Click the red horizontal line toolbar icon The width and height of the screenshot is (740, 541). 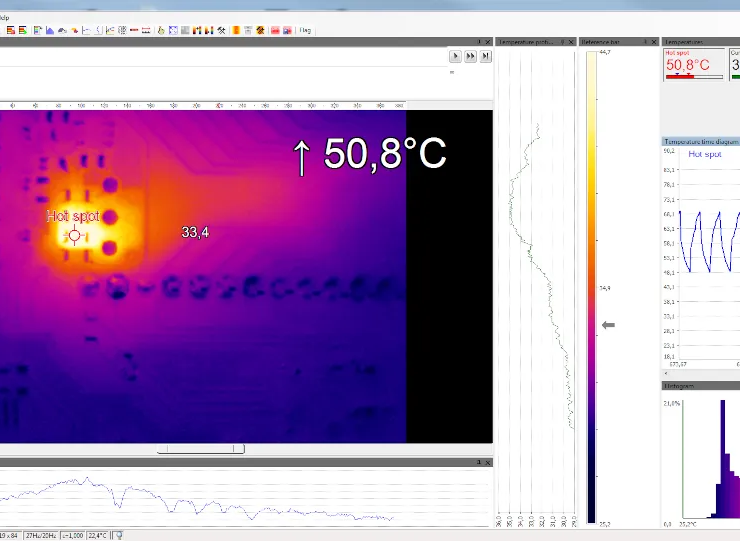(x=132, y=30)
